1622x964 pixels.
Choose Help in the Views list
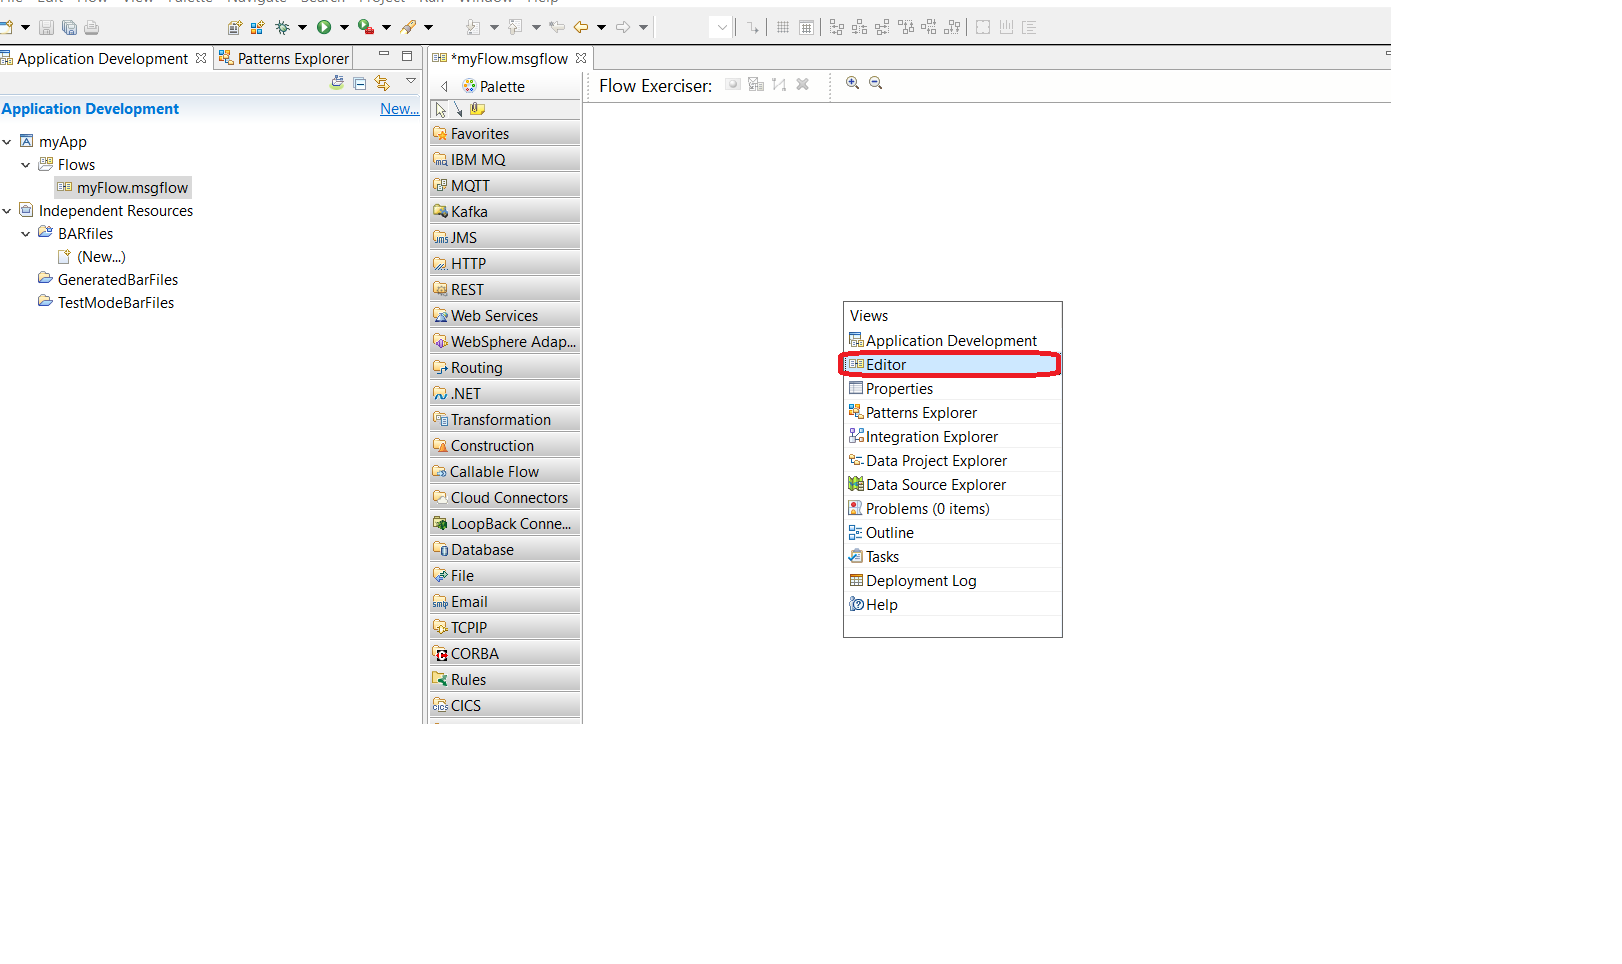click(952, 605)
